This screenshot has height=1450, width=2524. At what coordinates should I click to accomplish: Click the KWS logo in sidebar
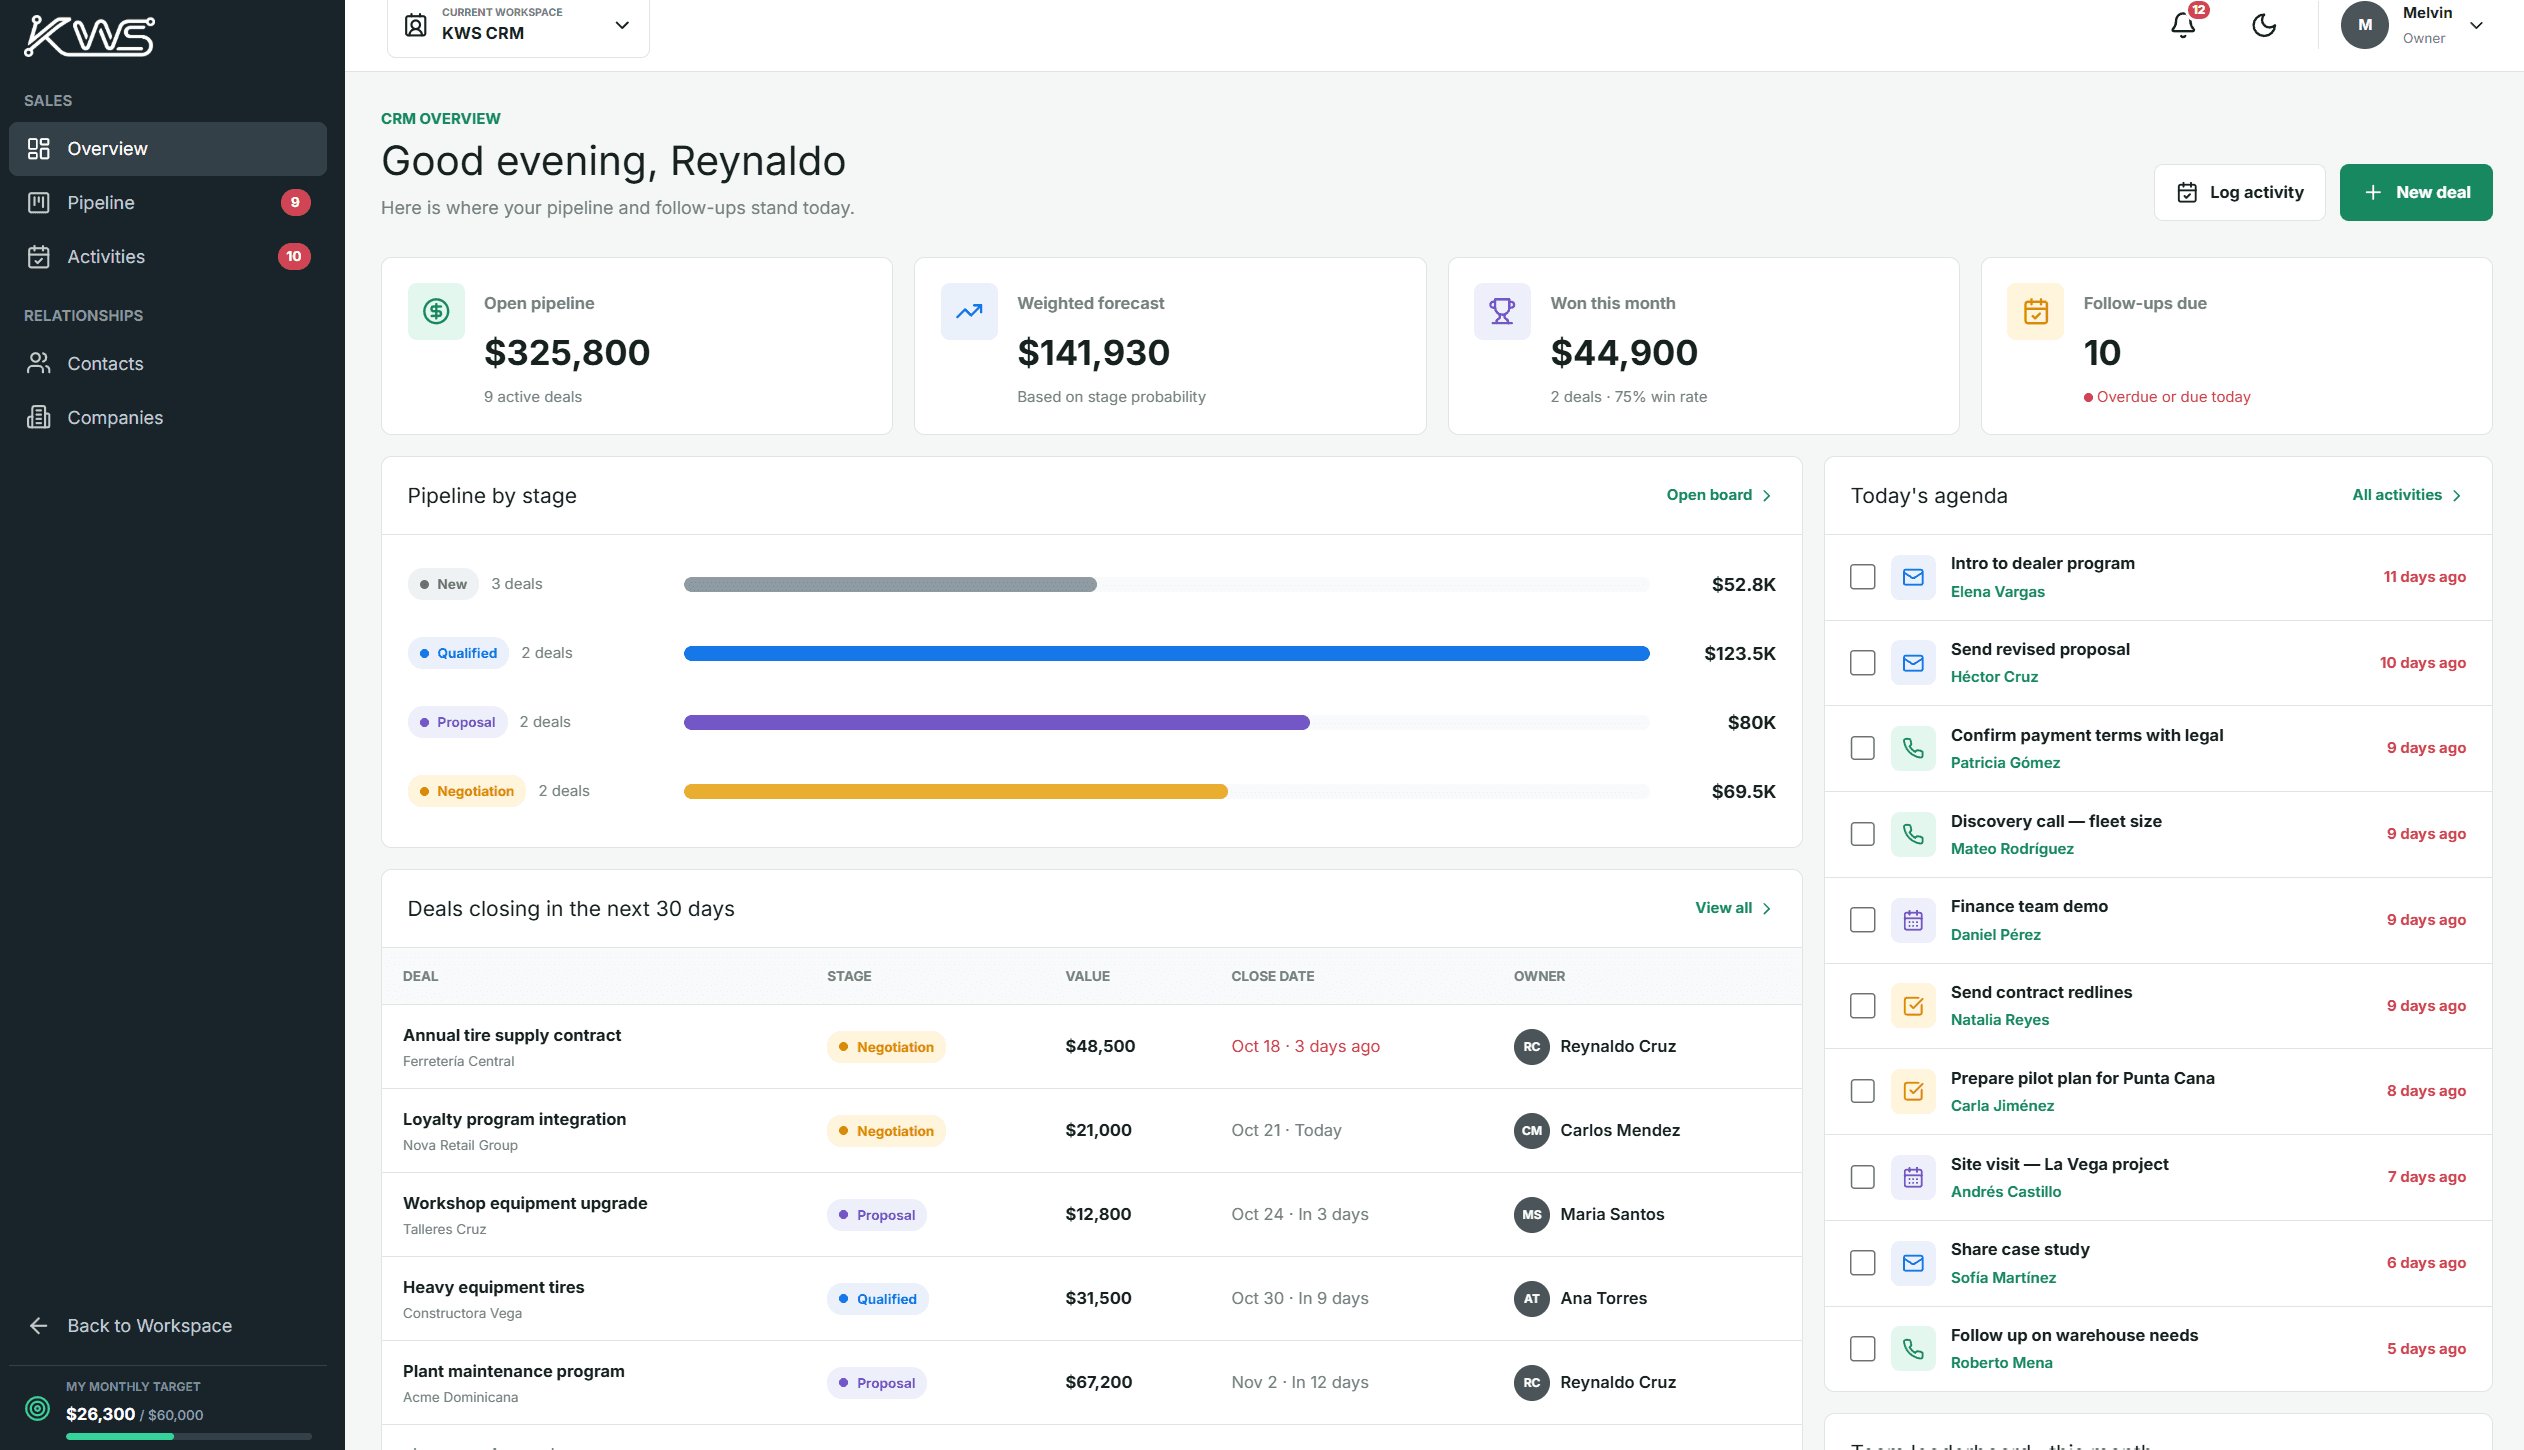(89, 36)
